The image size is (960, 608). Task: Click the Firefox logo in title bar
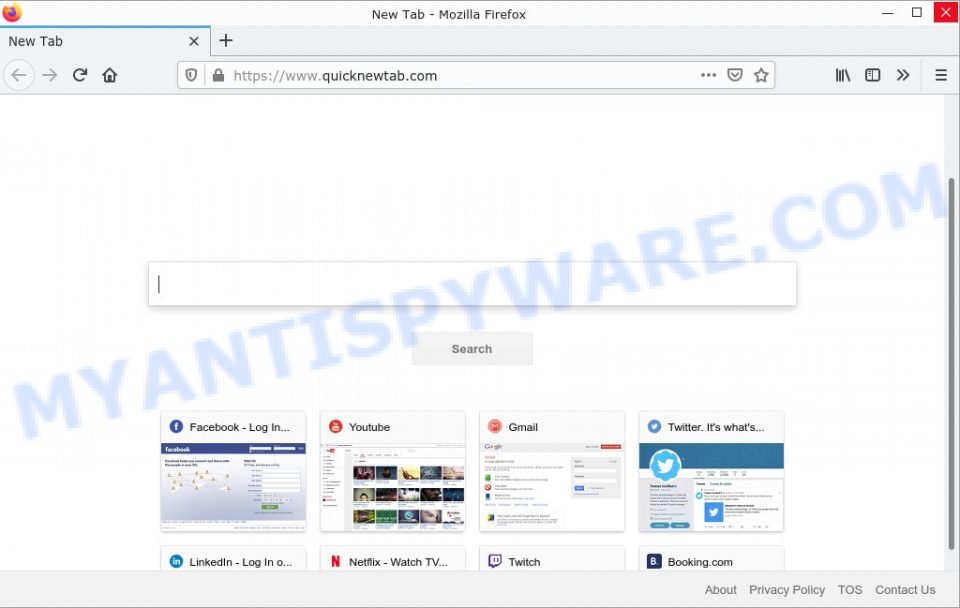[x=11, y=12]
